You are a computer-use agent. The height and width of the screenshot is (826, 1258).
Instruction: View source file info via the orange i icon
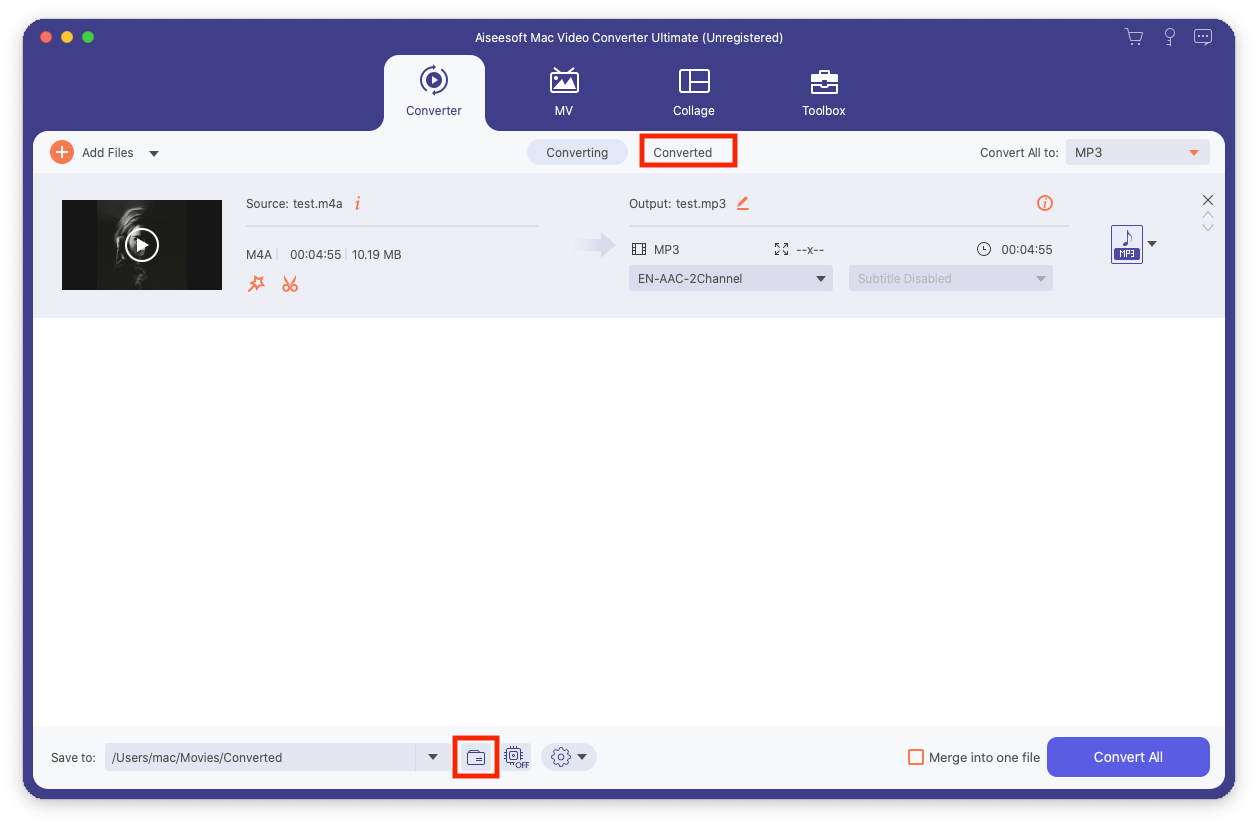[357, 203]
